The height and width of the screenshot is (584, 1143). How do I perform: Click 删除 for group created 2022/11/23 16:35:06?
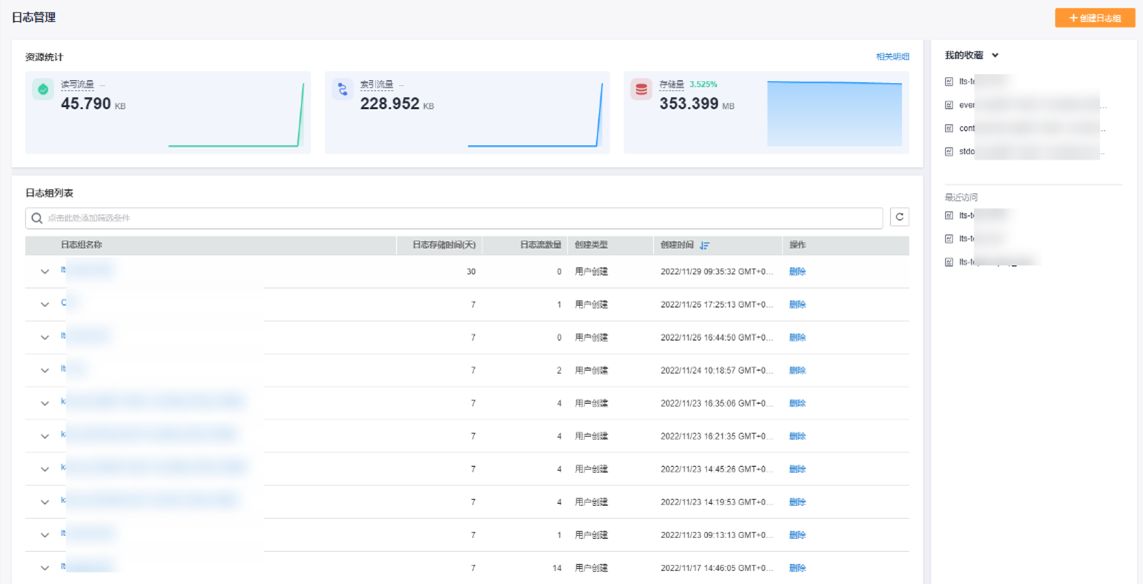tap(797, 403)
